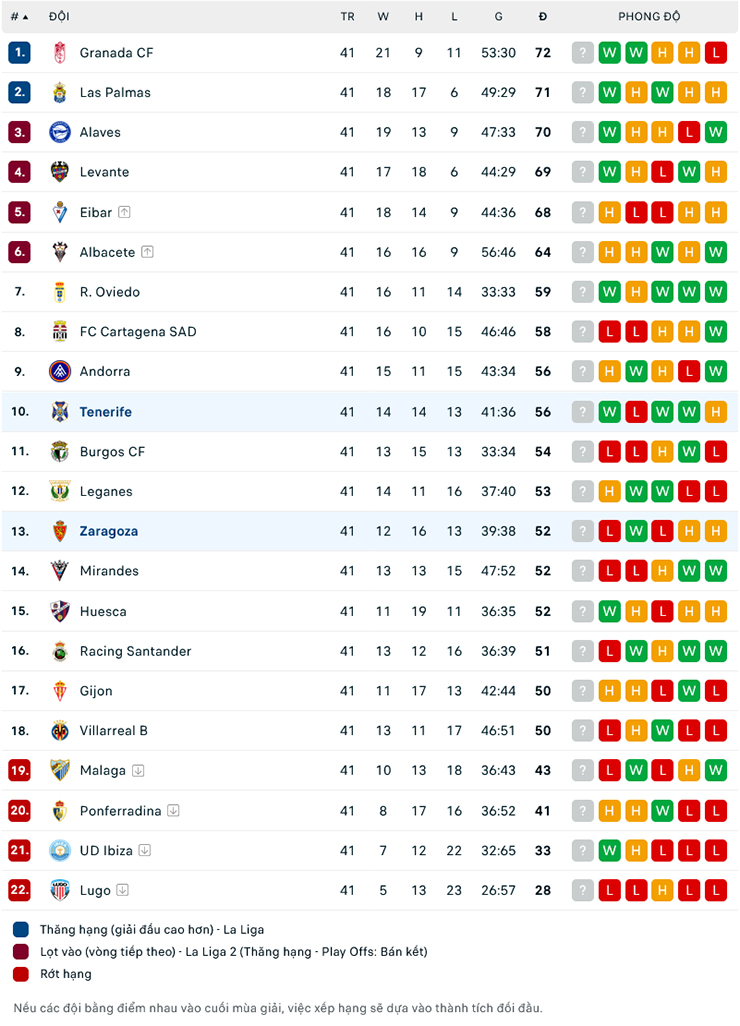Viewport: 740px width, 1026px height.
Task: Sort by the G goals column header
Action: coord(499,16)
